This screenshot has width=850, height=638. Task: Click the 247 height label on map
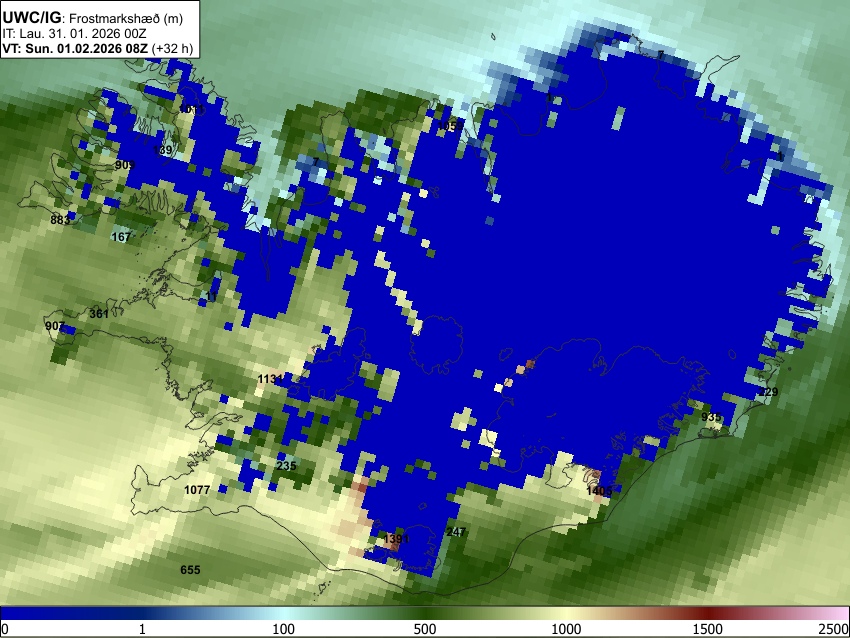tap(456, 532)
